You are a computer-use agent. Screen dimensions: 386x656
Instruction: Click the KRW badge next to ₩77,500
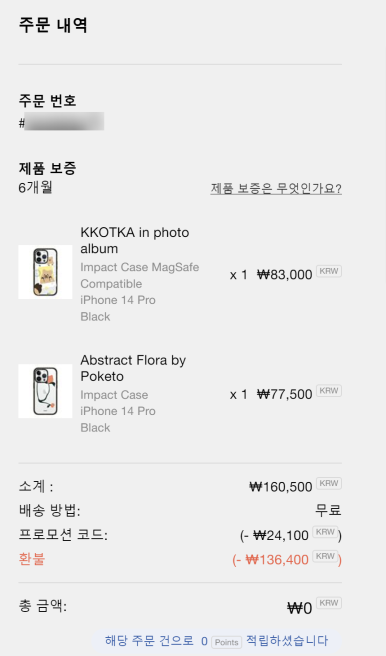(x=329, y=391)
